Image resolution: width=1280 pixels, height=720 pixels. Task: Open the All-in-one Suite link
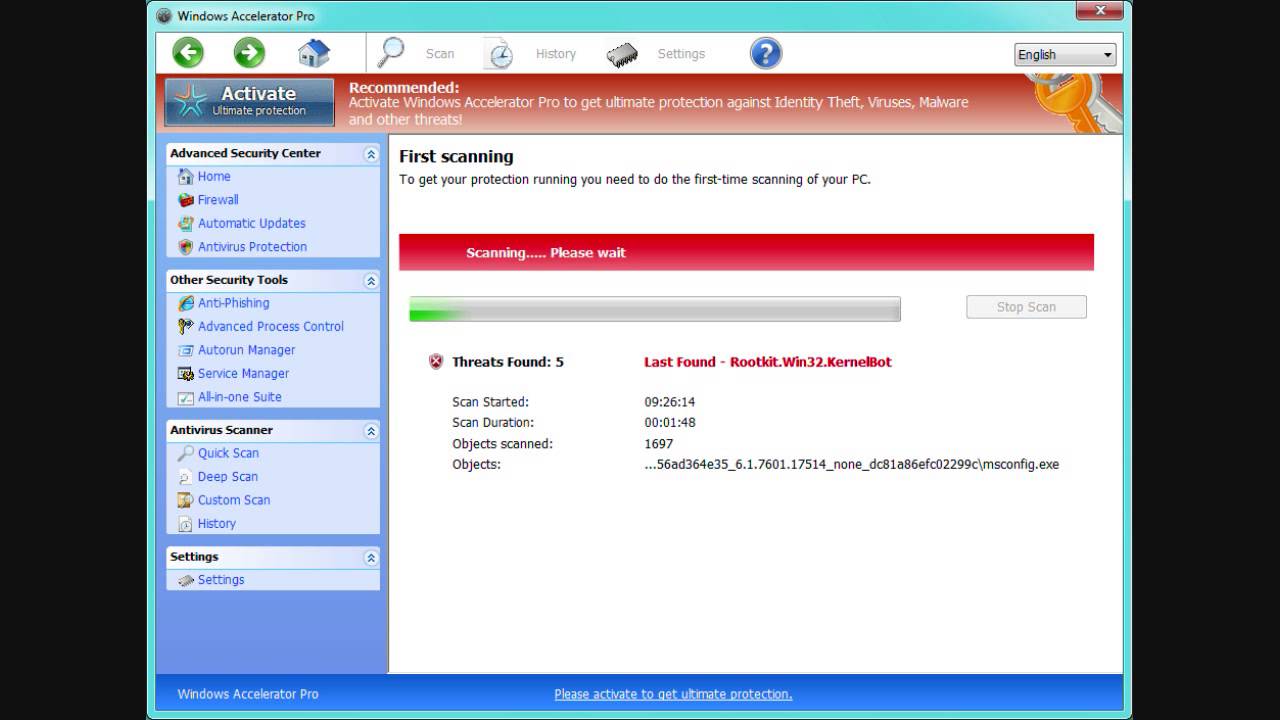(x=240, y=397)
